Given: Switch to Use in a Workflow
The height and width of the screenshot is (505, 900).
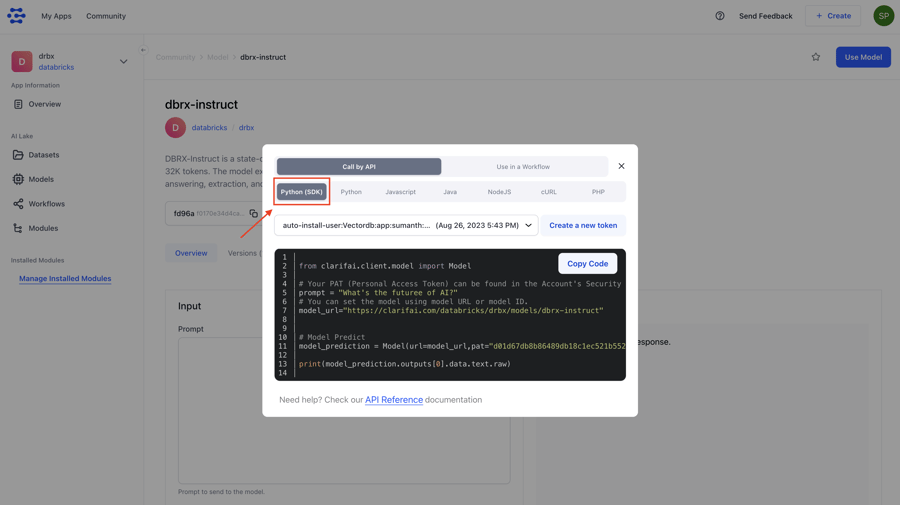Looking at the screenshot, I should click(523, 167).
